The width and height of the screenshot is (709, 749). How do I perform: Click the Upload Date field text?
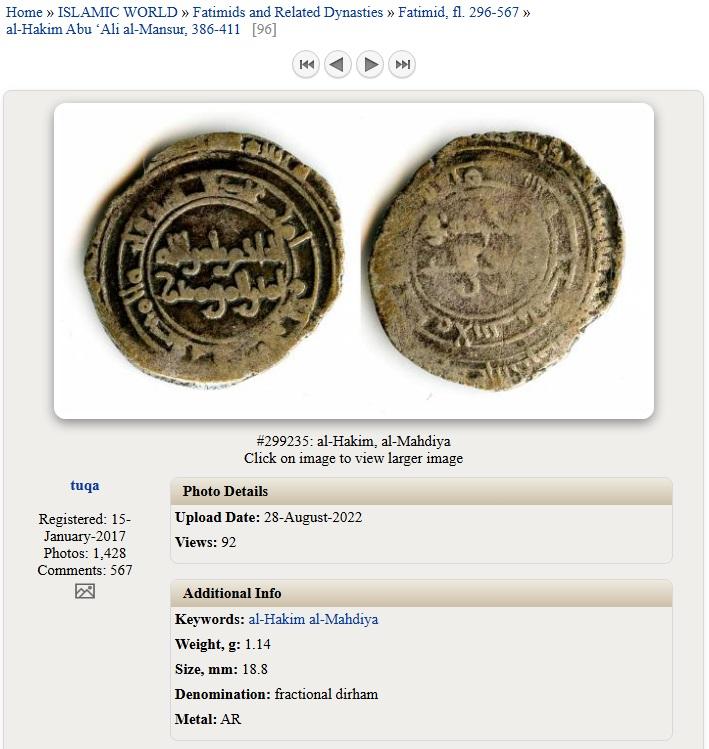(269, 517)
